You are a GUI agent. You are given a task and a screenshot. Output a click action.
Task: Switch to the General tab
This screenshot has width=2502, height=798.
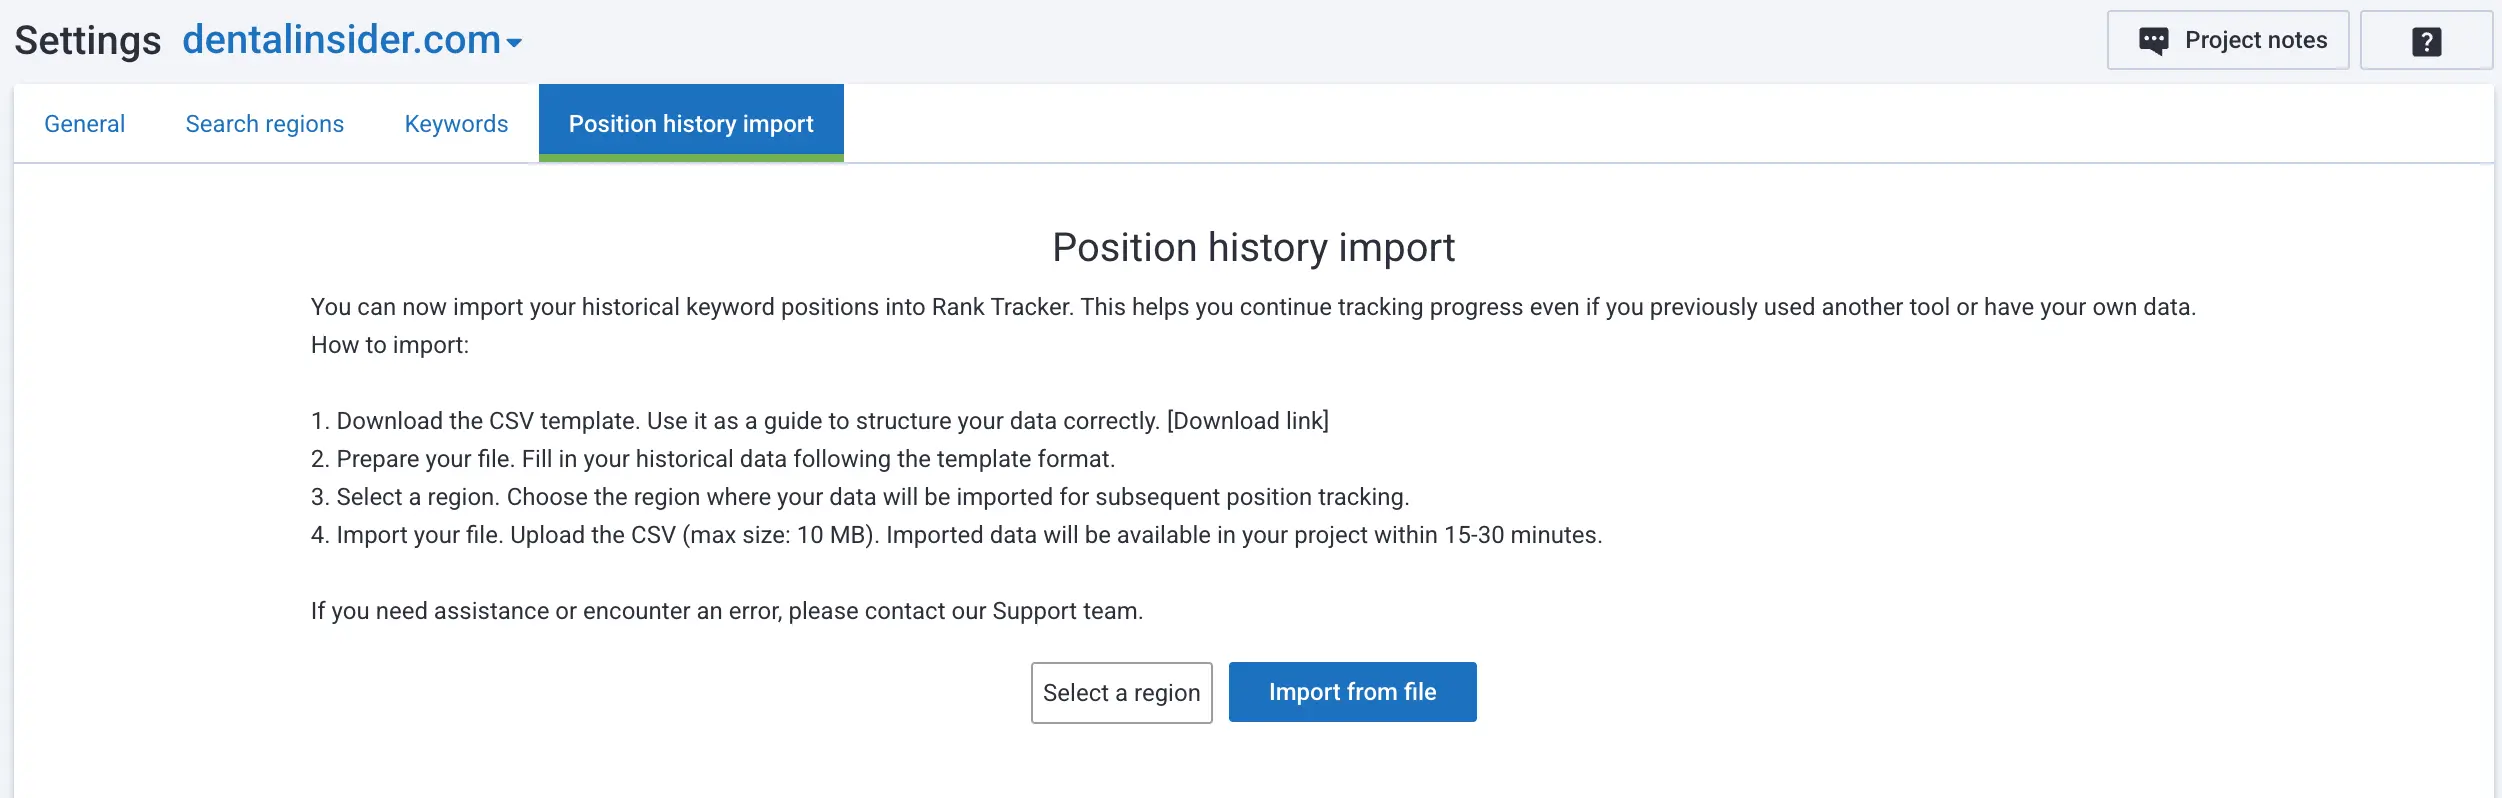(x=84, y=123)
